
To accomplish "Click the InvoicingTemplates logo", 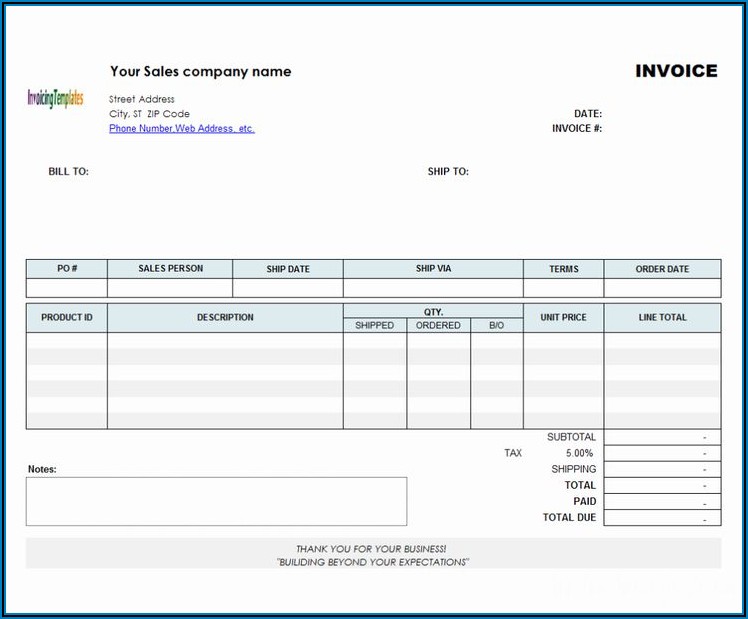I will click(55, 98).
